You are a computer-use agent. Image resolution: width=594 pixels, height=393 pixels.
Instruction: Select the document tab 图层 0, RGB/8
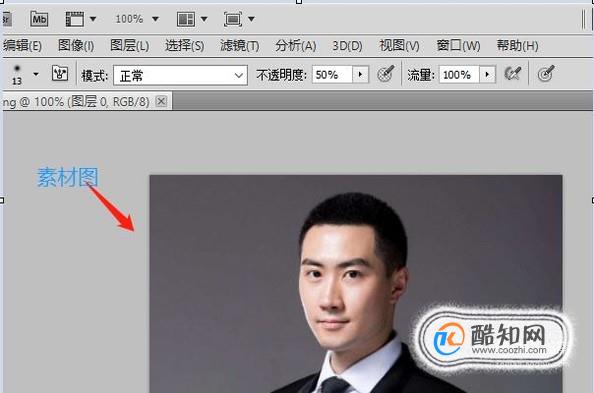(x=78, y=102)
